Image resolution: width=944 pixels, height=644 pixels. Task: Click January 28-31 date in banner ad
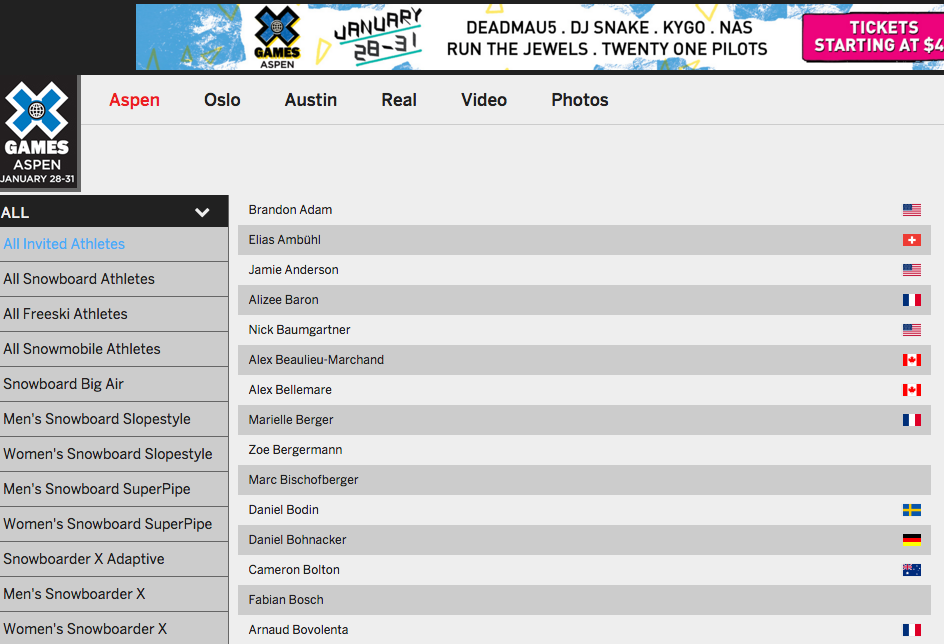378,36
